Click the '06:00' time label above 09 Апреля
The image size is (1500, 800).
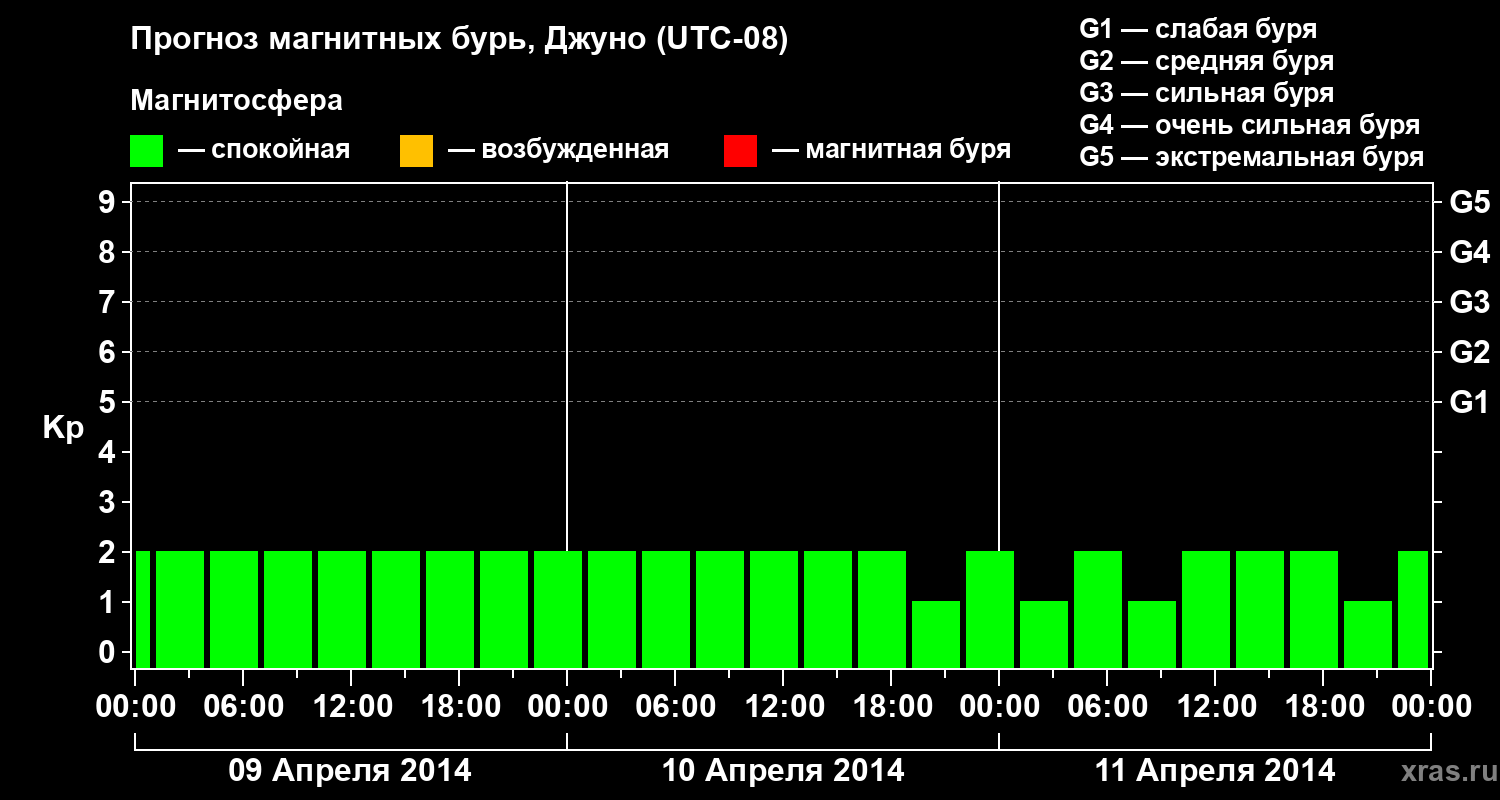tap(243, 706)
